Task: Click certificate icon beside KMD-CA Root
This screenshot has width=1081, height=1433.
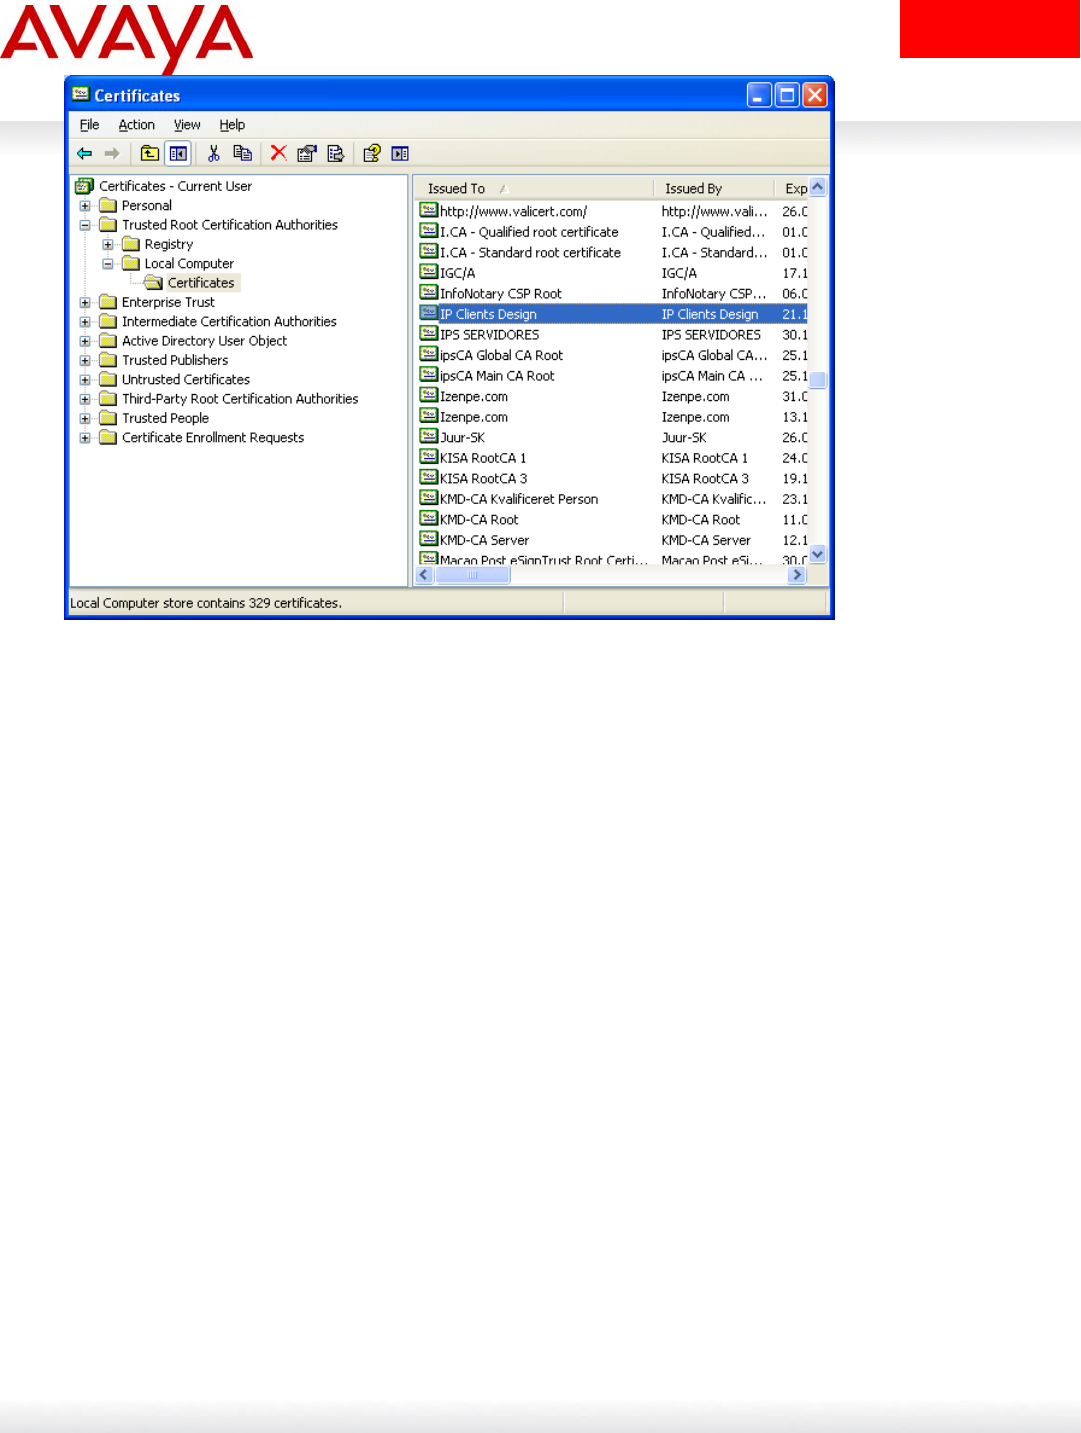Action: tap(428, 519)
